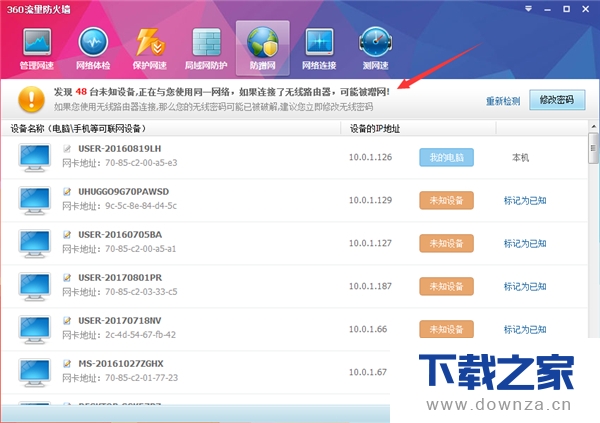600x423 pixels.
Task: Edit name icon beside USER-20160819LH
Action: (67, 149)
